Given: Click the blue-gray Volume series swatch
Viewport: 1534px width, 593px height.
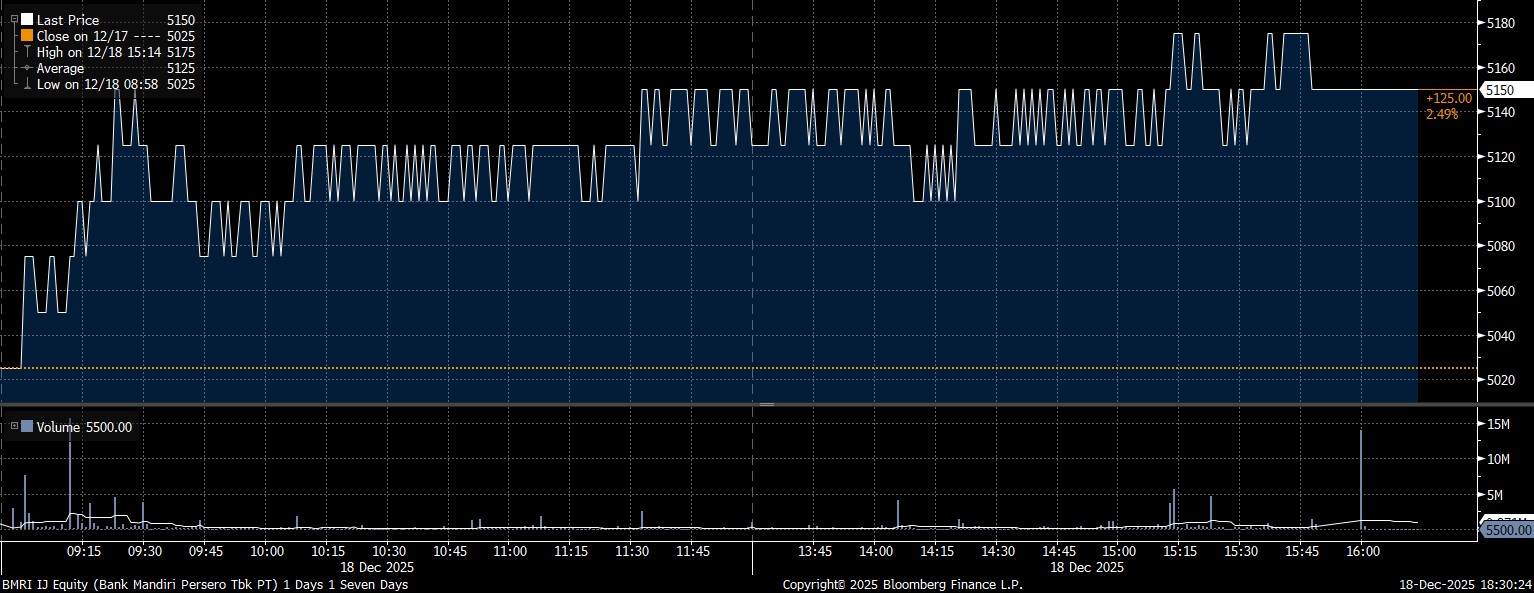Looking at the screenshot, I should click(27, 427).
